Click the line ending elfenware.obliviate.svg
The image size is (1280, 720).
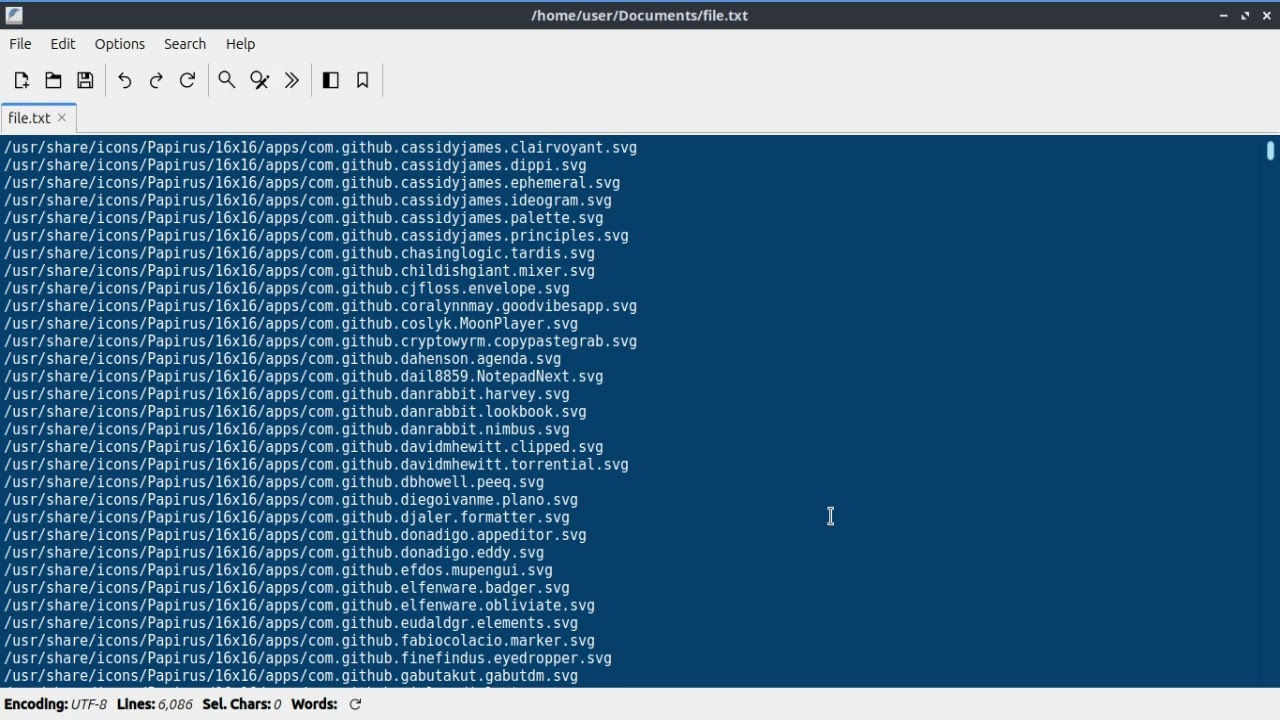[x=299, y=605]
